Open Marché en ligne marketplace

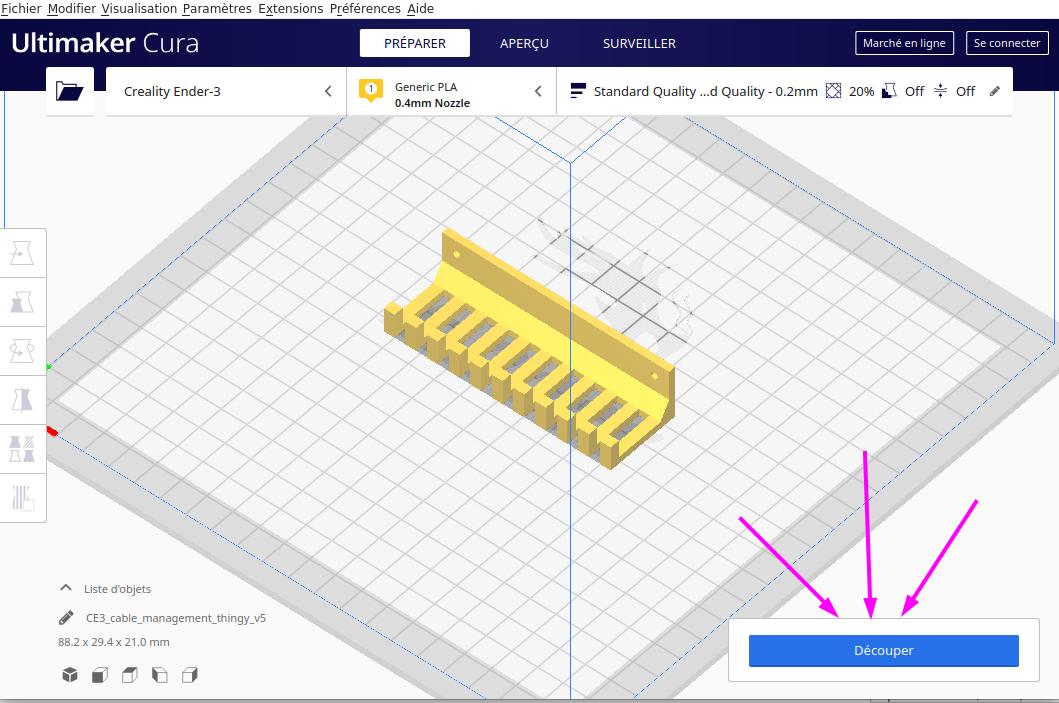point(904,43)
